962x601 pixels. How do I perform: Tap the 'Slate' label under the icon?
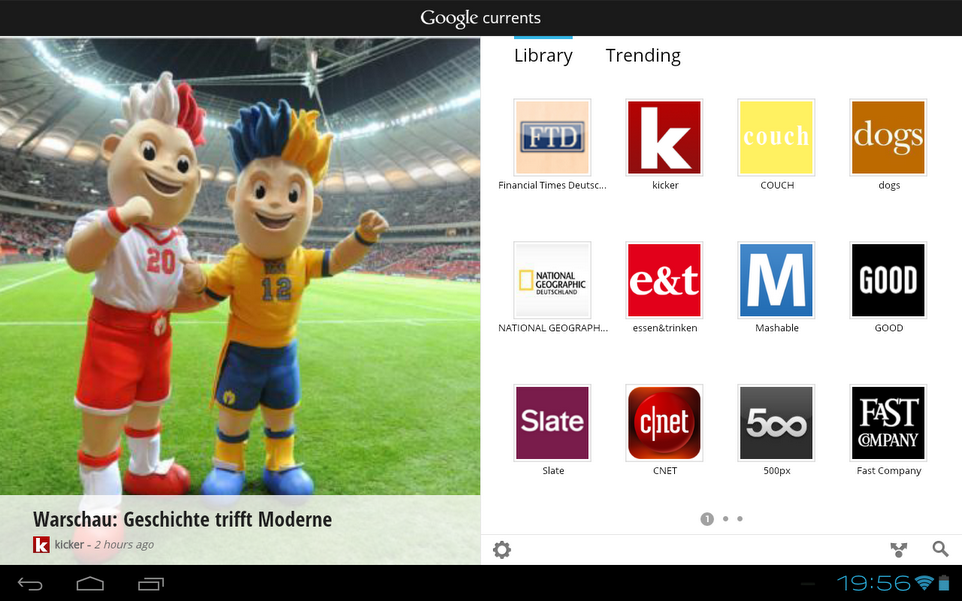pos(553,471)
